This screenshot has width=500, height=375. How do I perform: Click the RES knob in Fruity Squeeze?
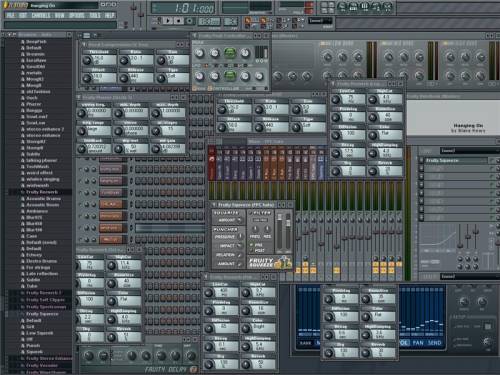[267, 229]
